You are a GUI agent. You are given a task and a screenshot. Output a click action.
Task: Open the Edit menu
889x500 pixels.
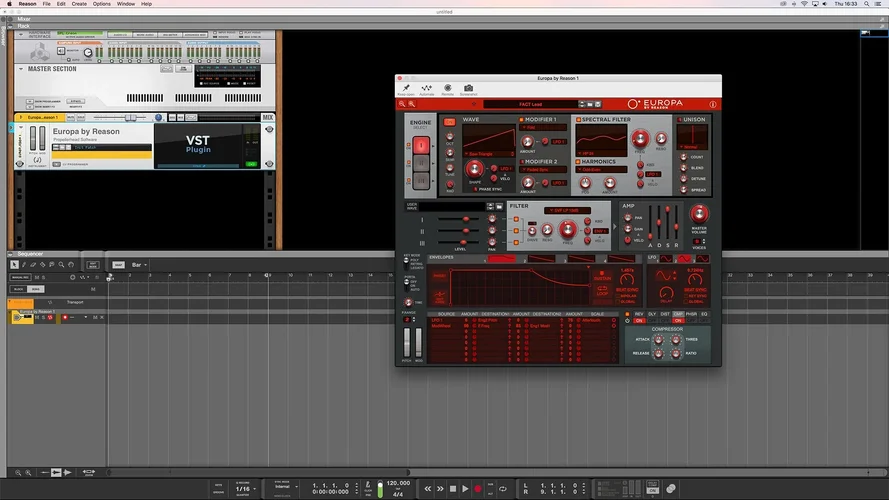click(x=61, y=4)
